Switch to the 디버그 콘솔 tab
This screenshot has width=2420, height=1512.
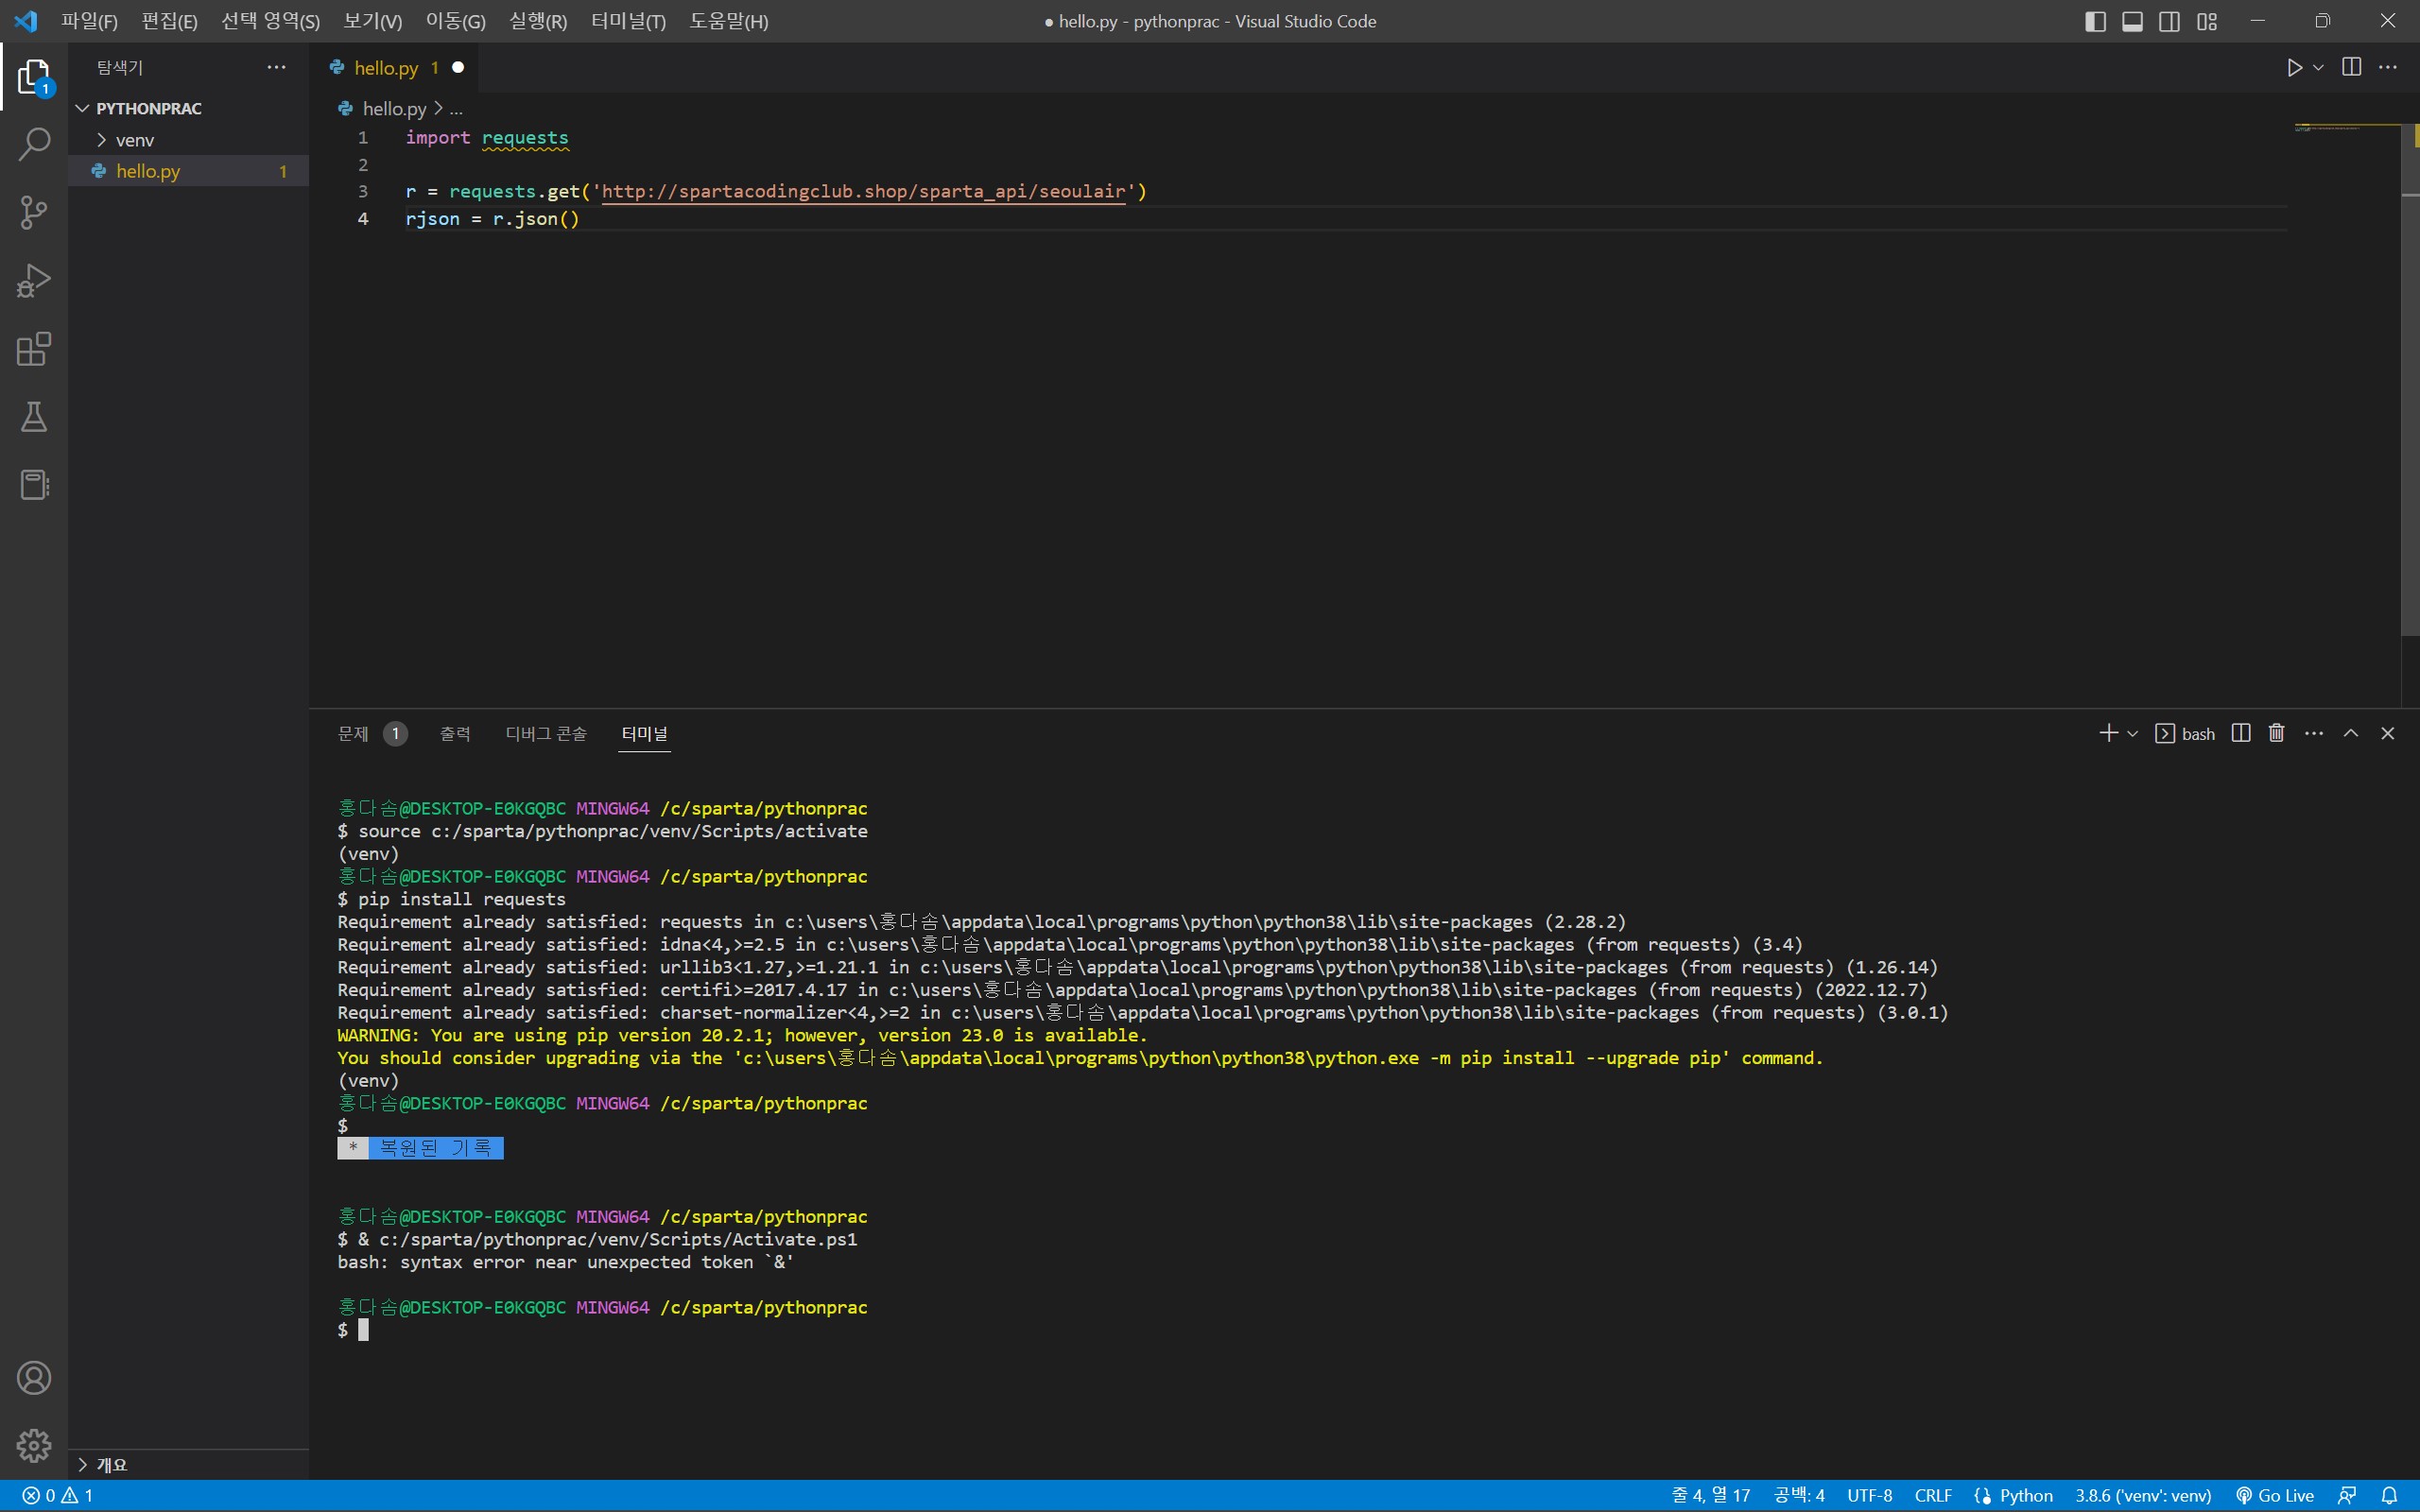(x=545, y=733)
